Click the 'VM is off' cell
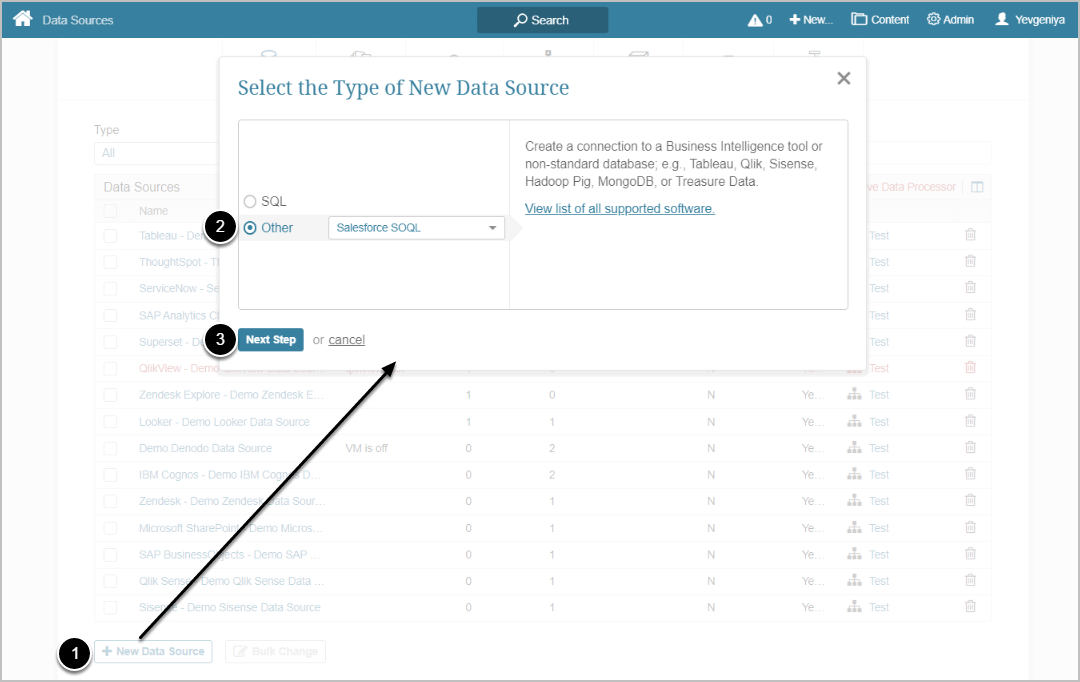 [366, 448]
